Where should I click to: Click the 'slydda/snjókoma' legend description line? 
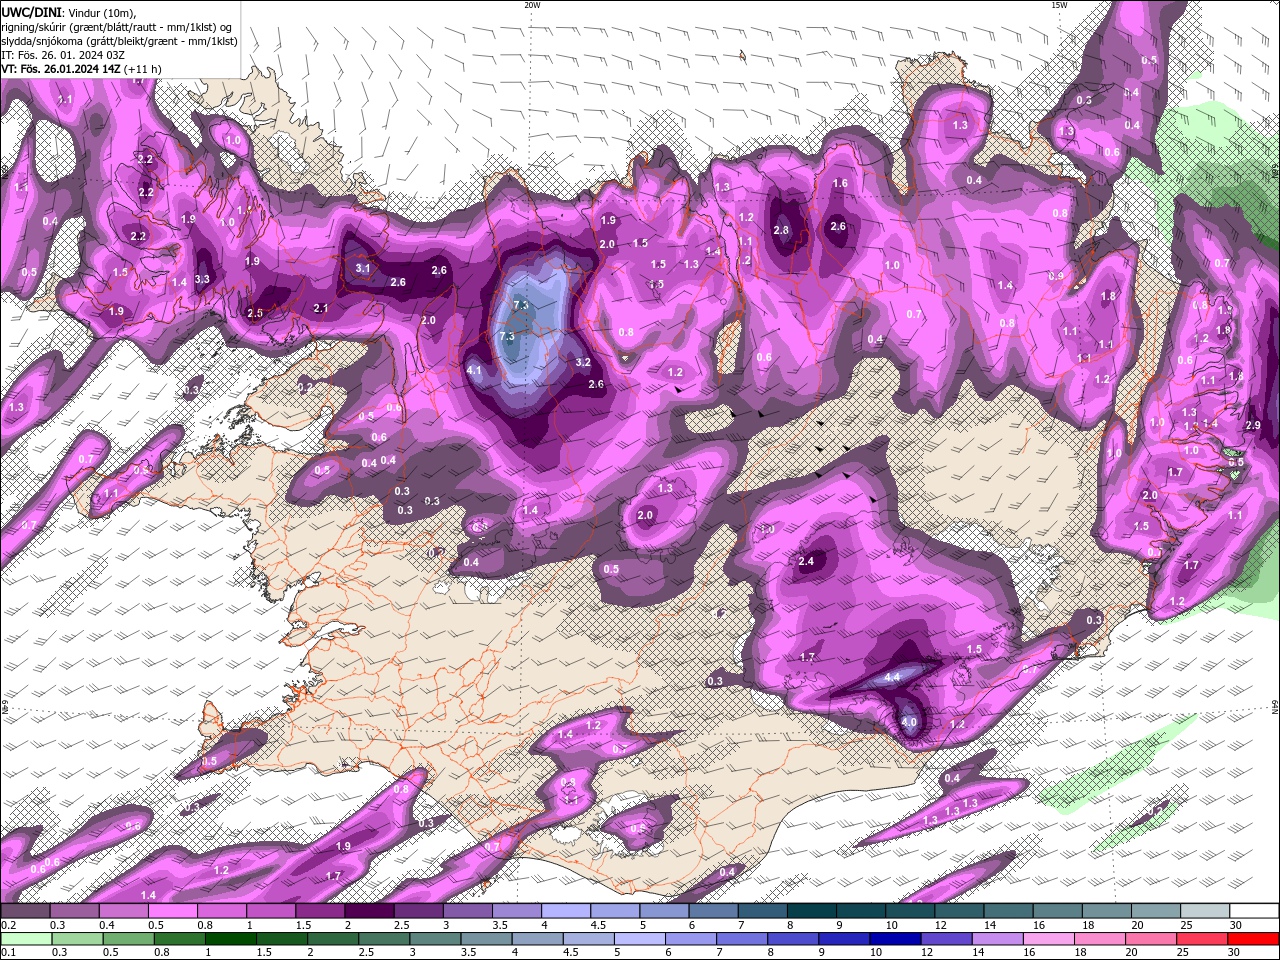(x=119, y=41)
